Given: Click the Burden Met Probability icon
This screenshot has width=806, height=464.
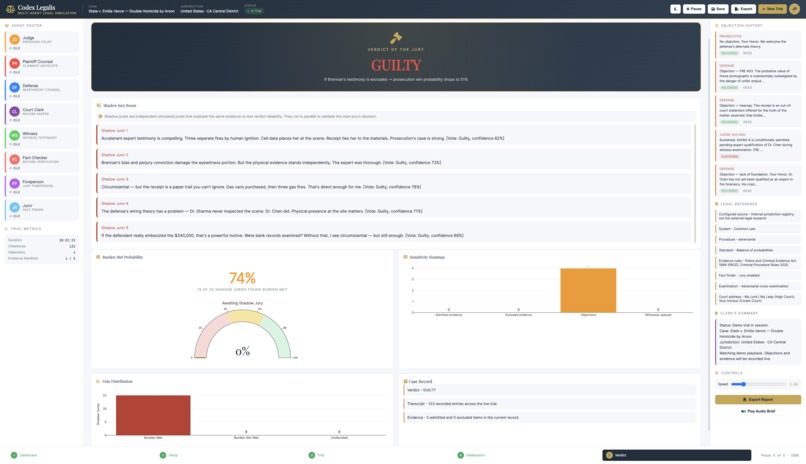Looking at the screenshot, I should click(x=98, y=257).
